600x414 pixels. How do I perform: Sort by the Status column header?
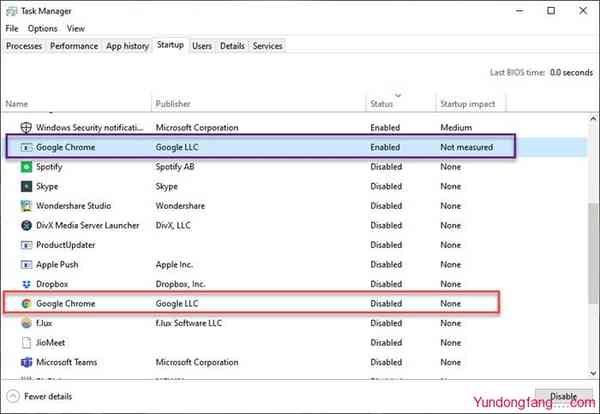[x=382, y=104]
